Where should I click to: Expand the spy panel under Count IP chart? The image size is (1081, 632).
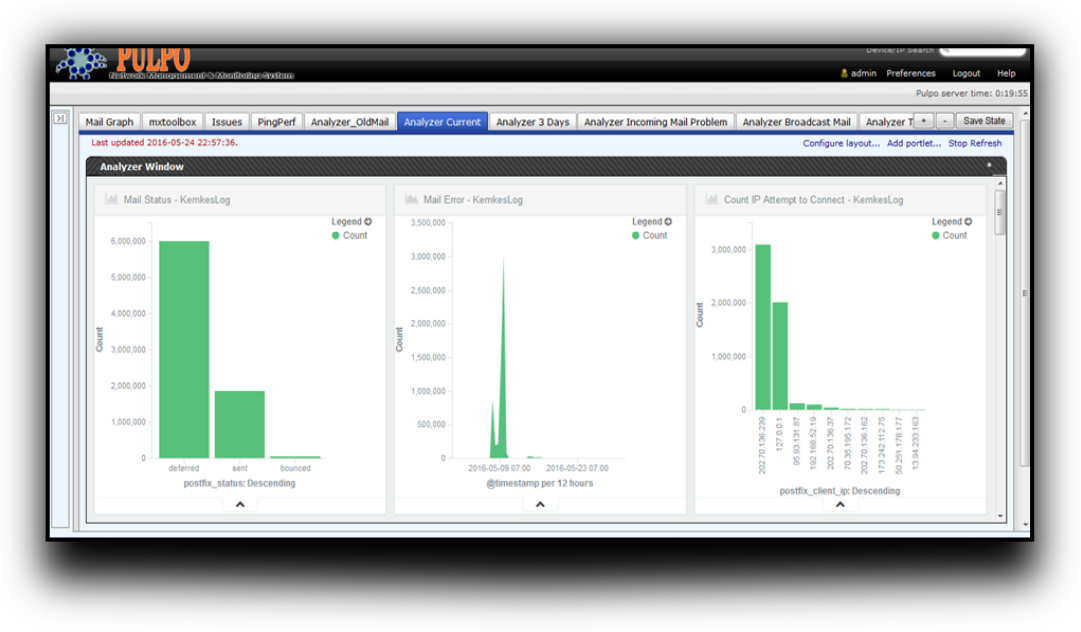pos(840,505)
